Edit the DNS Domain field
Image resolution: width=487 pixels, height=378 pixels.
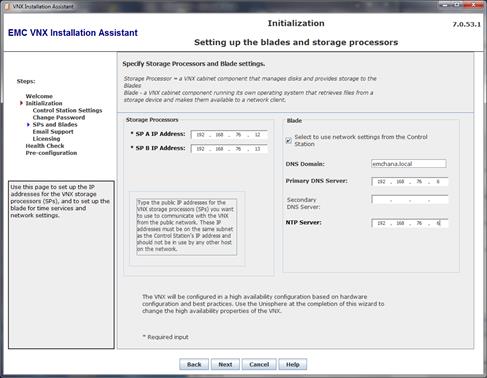pos(408,164)
